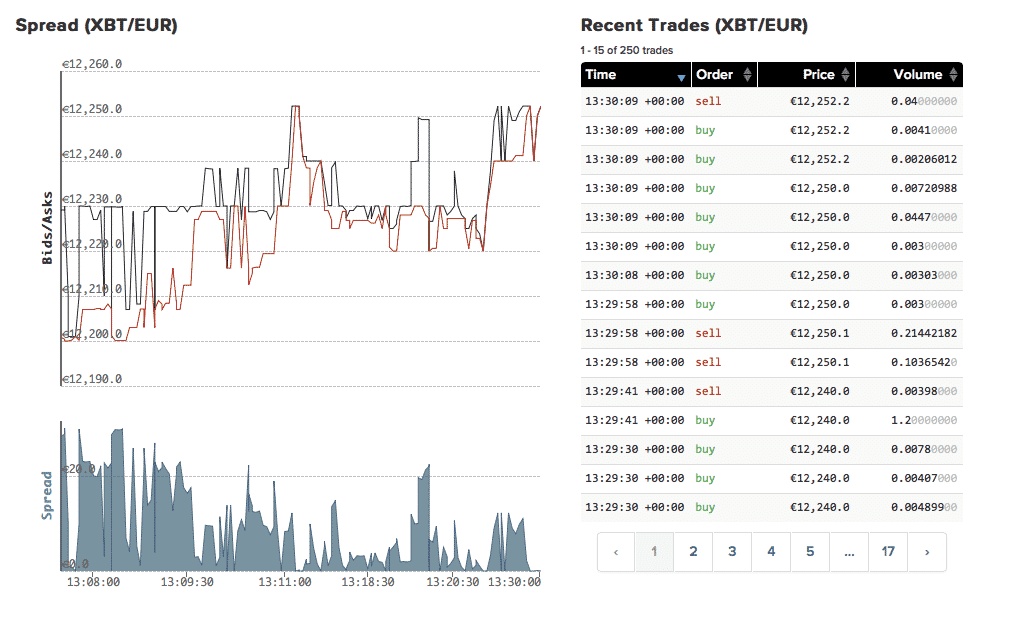Jump to page 17 of trades

tap(888, 552)
